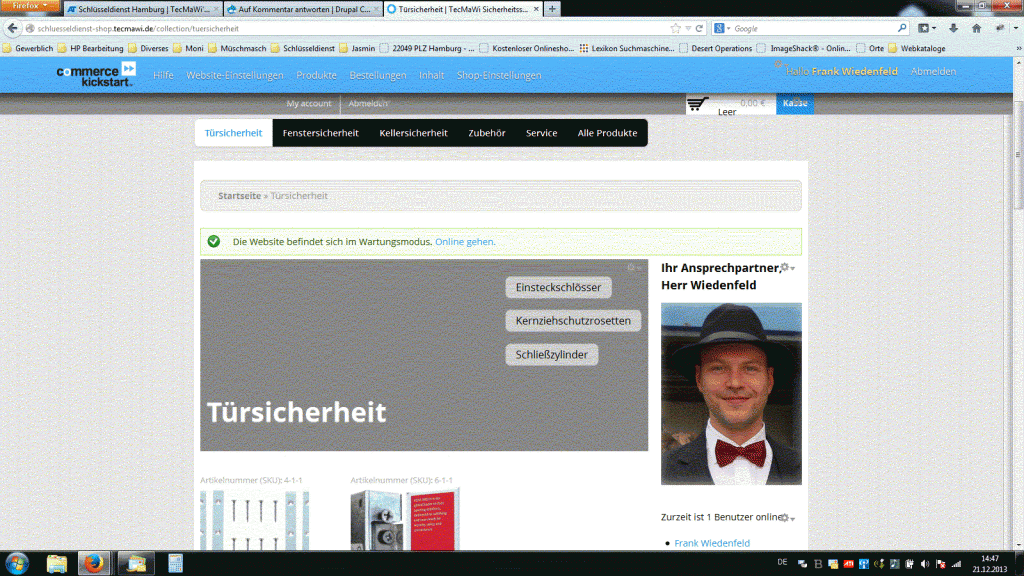The width and height of the screenshot is (1024, 576).
Task: Open the orange Firefox menu button
Action: coord(30,6)
